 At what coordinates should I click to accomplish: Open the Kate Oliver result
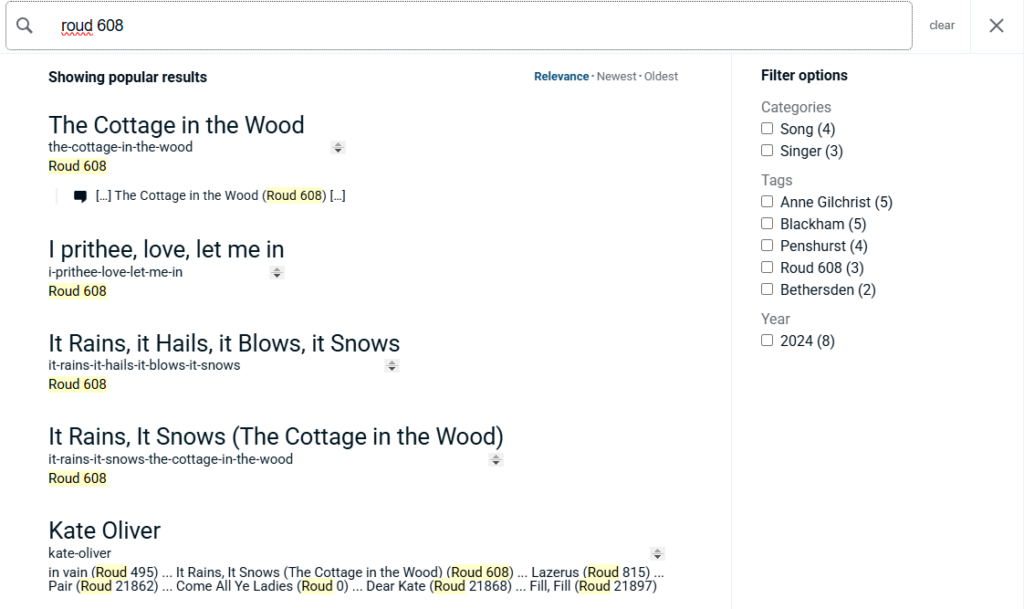click(x=104, y=530)
